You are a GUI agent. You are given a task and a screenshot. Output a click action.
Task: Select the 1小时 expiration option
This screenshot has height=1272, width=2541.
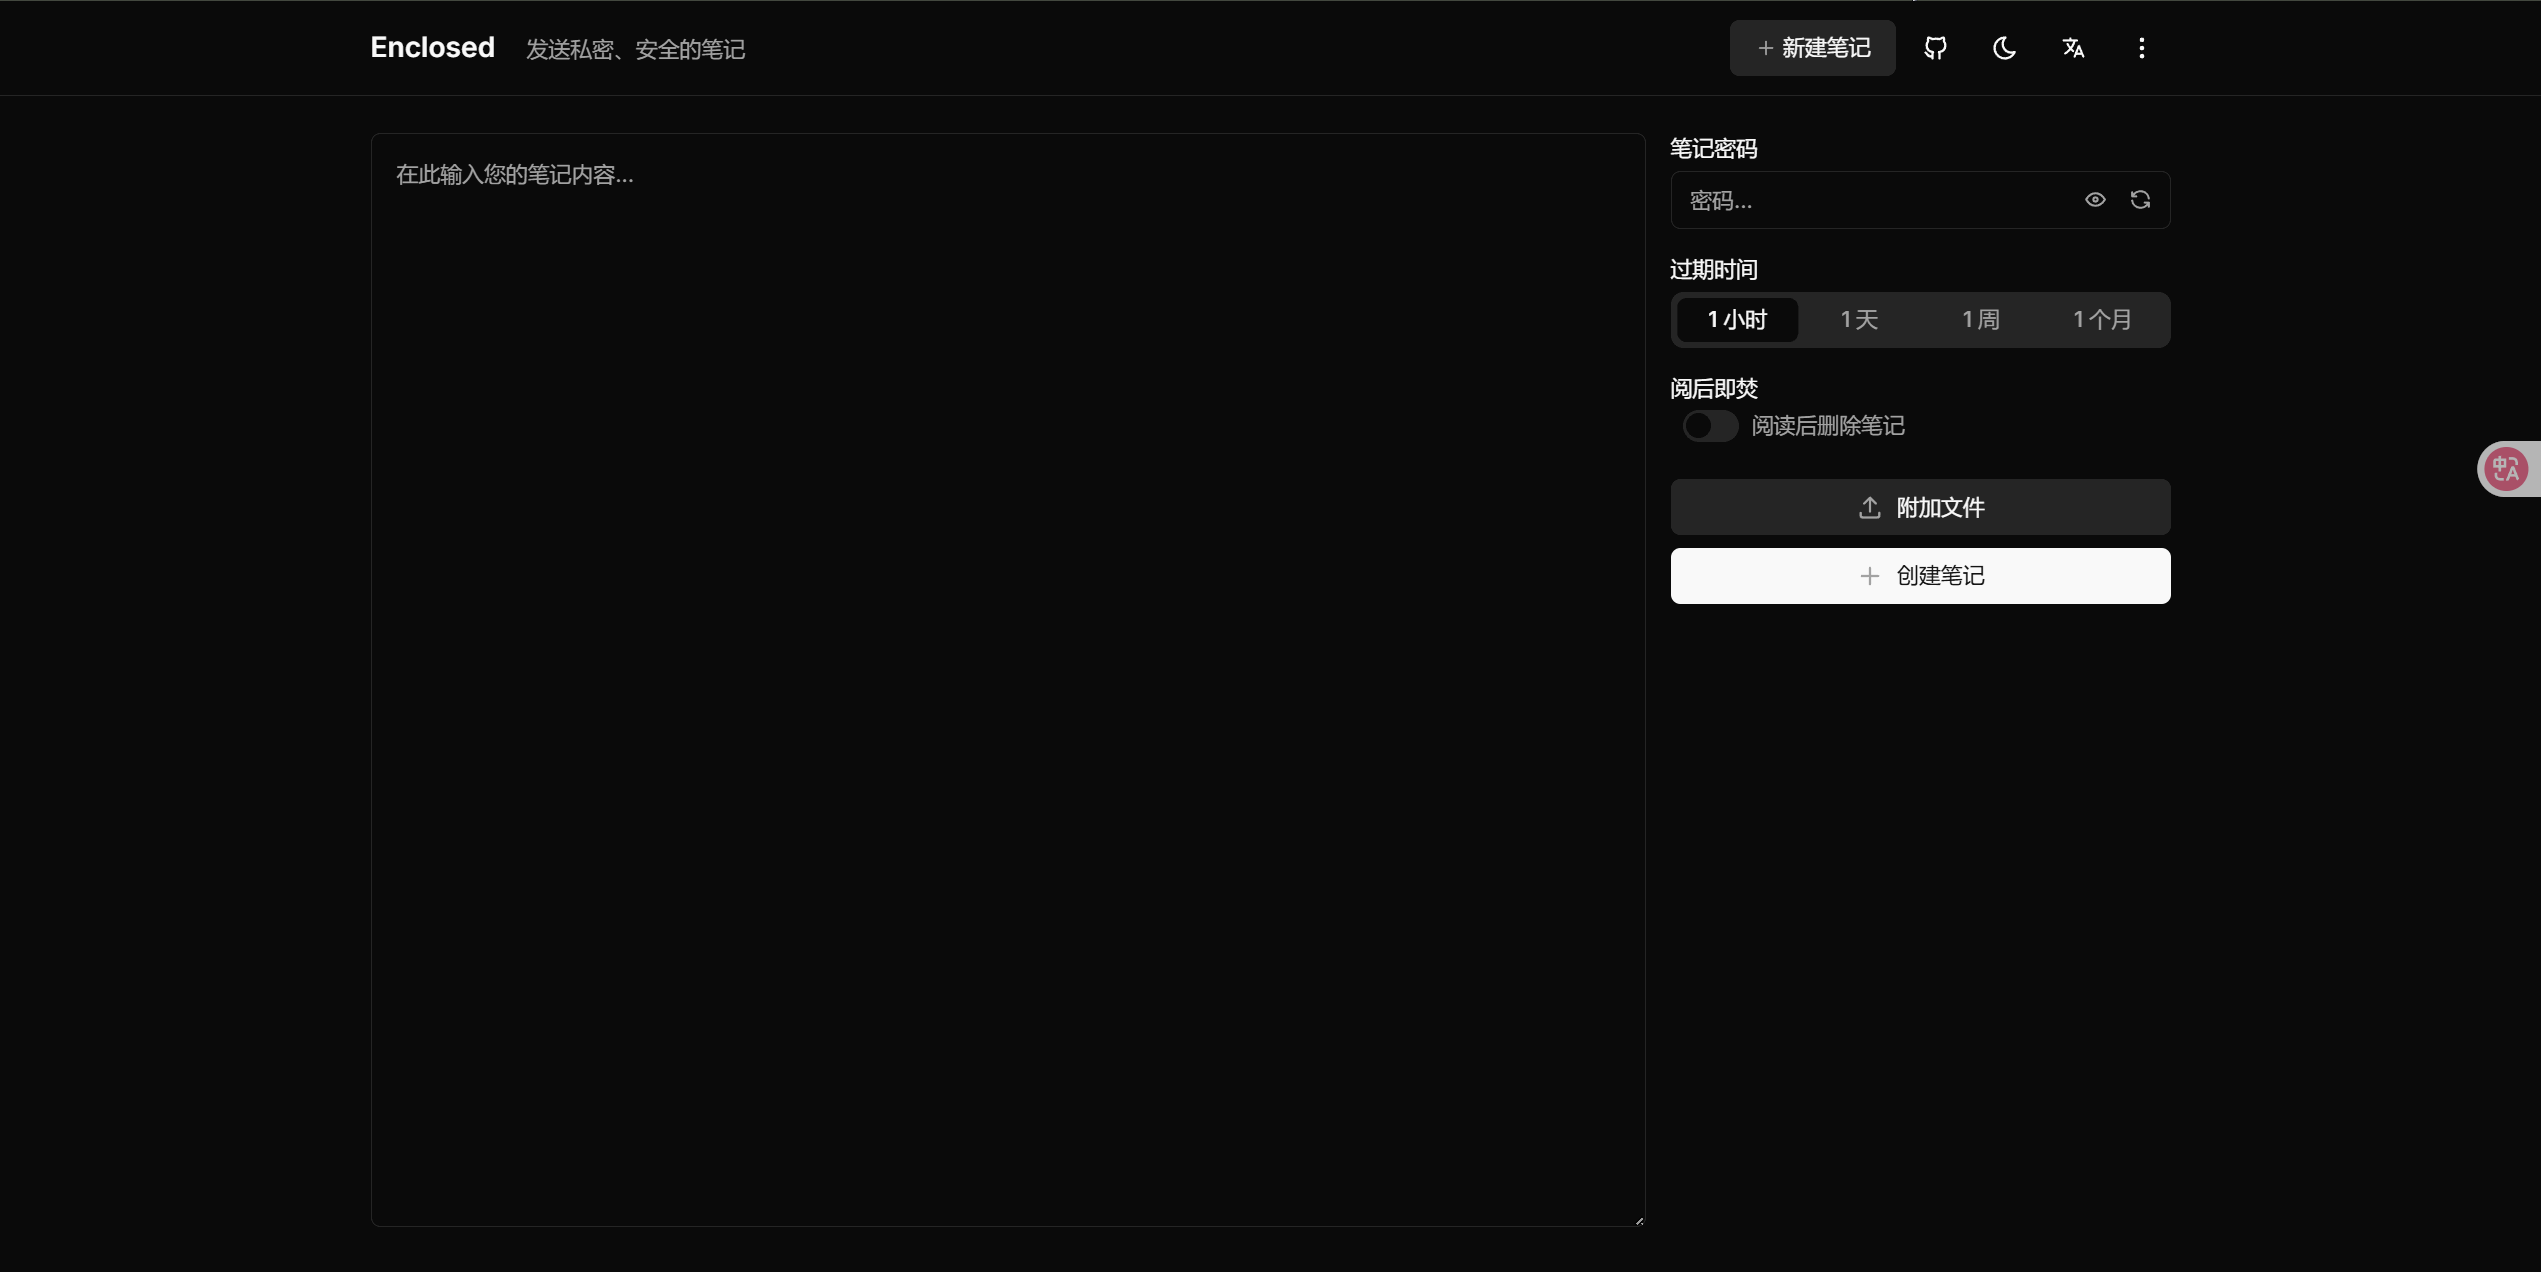click(1737, 320)
